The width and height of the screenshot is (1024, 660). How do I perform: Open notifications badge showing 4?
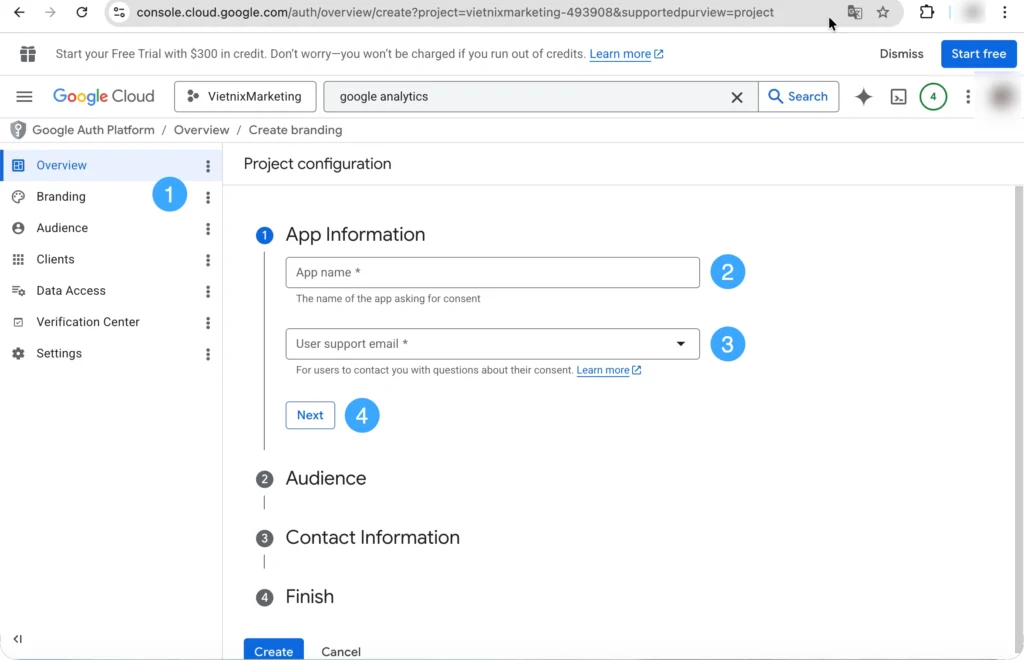tap(932, 97)
